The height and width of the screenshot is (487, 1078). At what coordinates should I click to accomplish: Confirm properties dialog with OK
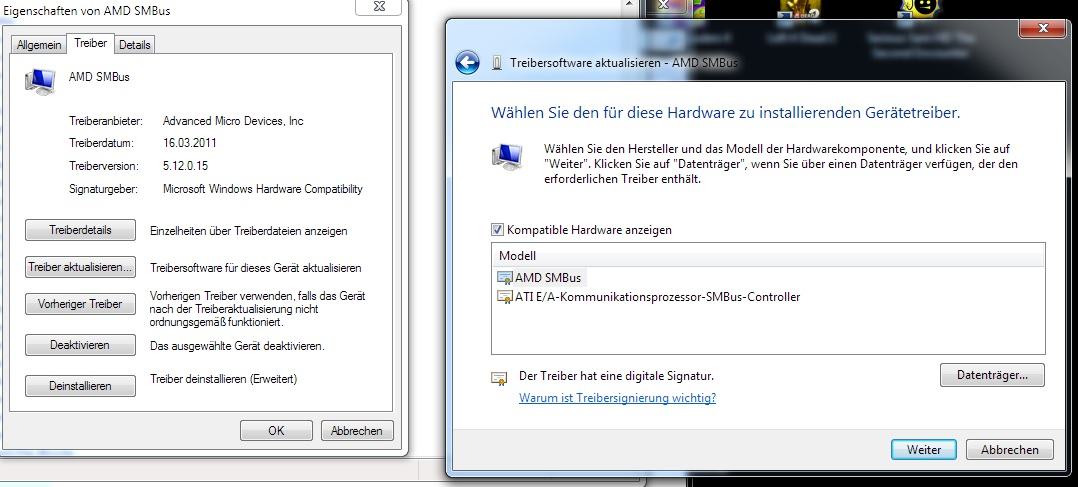pyautogui.click(x=276, y=431)
